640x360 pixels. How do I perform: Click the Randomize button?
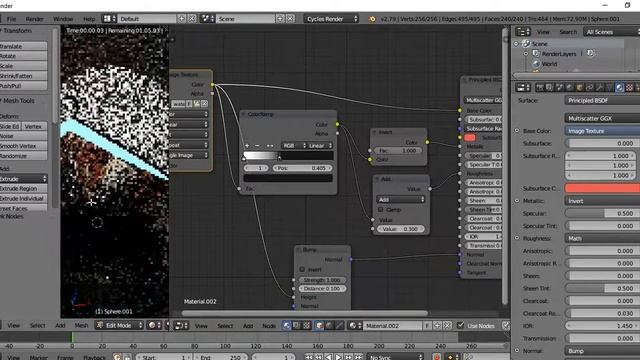(23, 156)
